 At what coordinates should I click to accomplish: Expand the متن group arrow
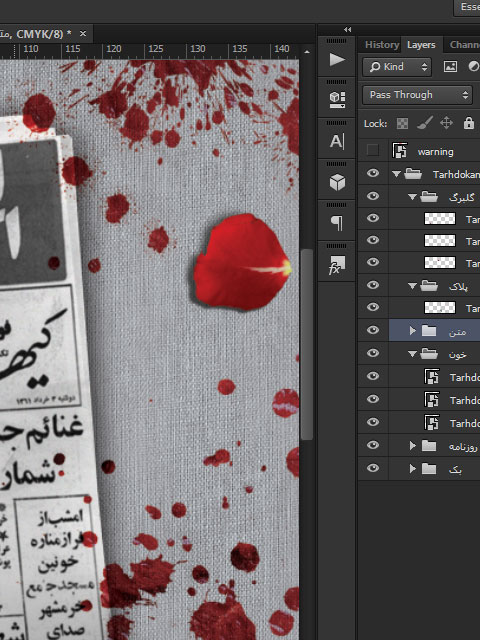coord(413,330)
